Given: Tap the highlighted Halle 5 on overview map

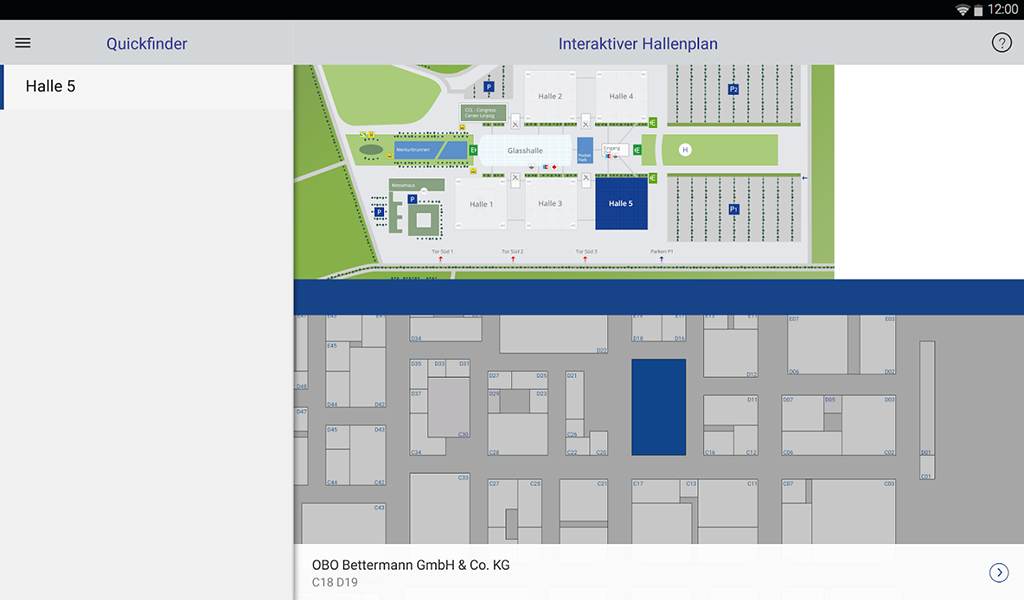Looking at the screenshot, I should coord(621,203).
